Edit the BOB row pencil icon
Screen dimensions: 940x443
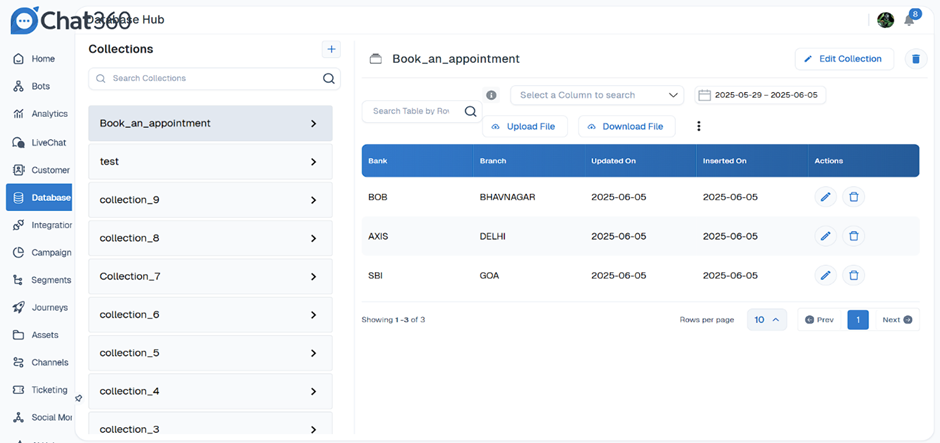(x=826, y=197)
